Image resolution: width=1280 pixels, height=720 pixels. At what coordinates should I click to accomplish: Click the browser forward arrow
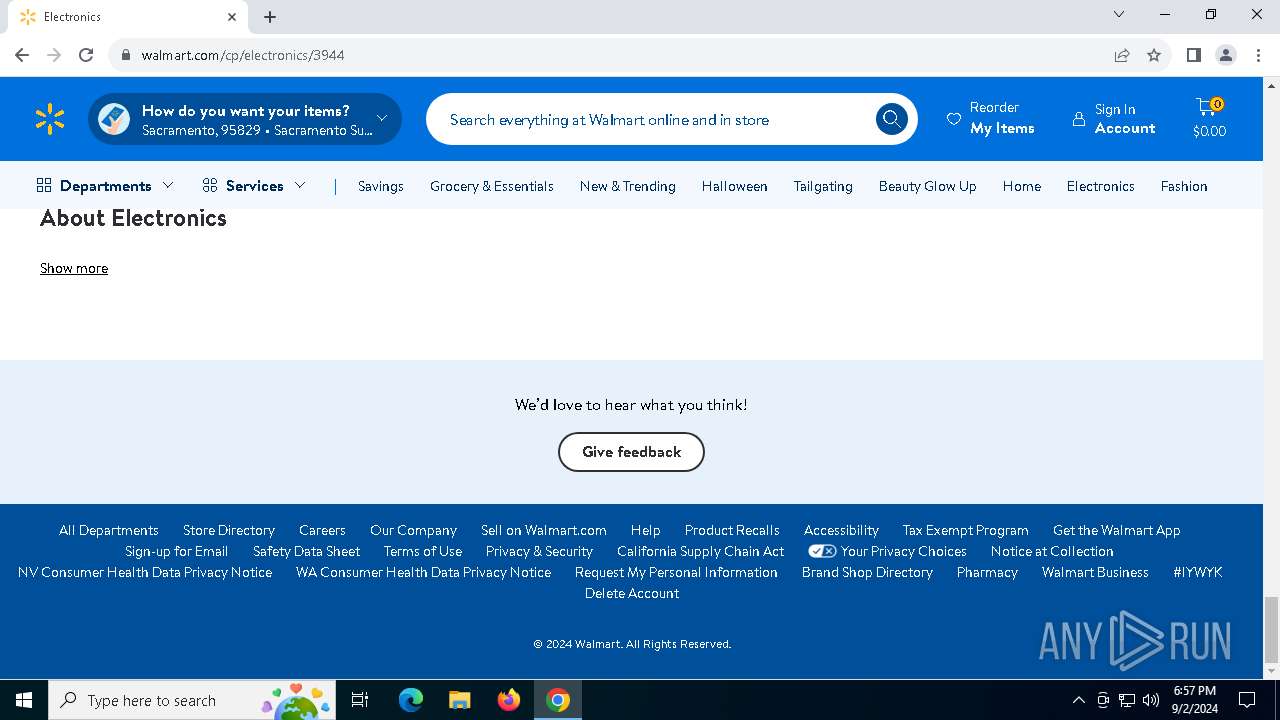(x=54, y=55)
